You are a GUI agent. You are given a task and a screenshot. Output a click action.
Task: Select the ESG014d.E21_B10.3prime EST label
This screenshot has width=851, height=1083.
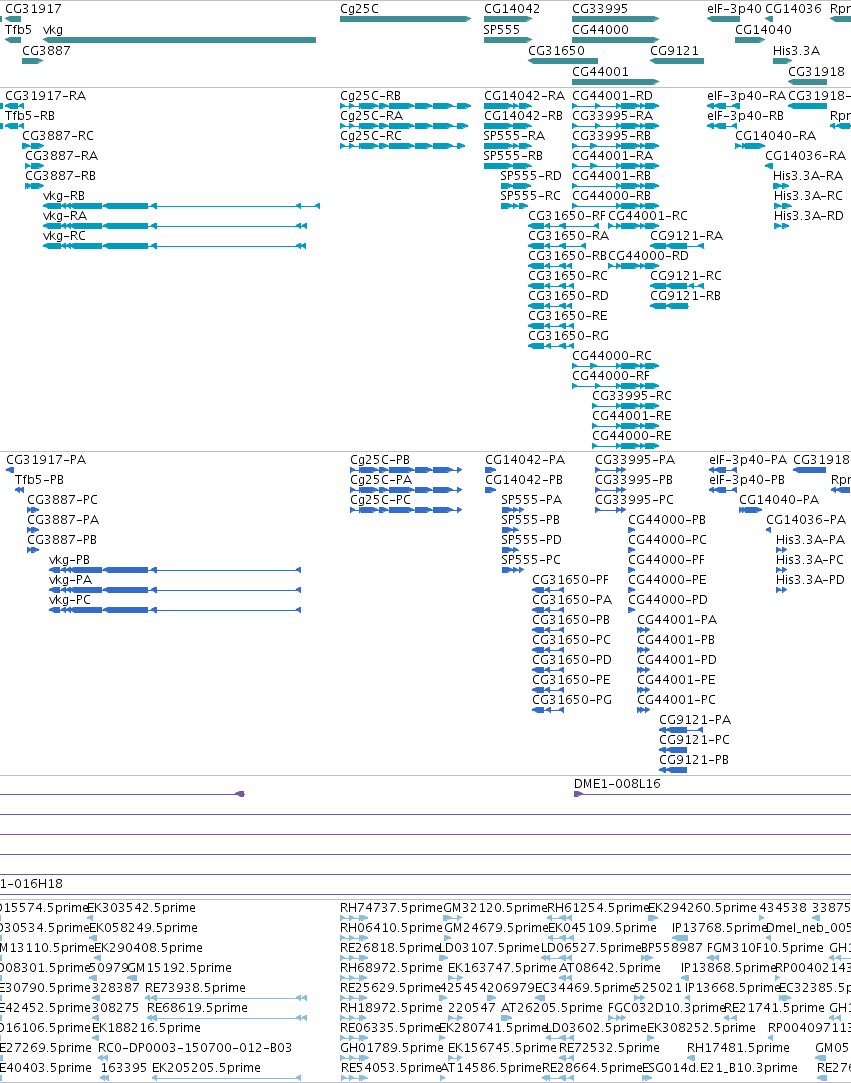pyautogui.click(x=720, y=1068)
